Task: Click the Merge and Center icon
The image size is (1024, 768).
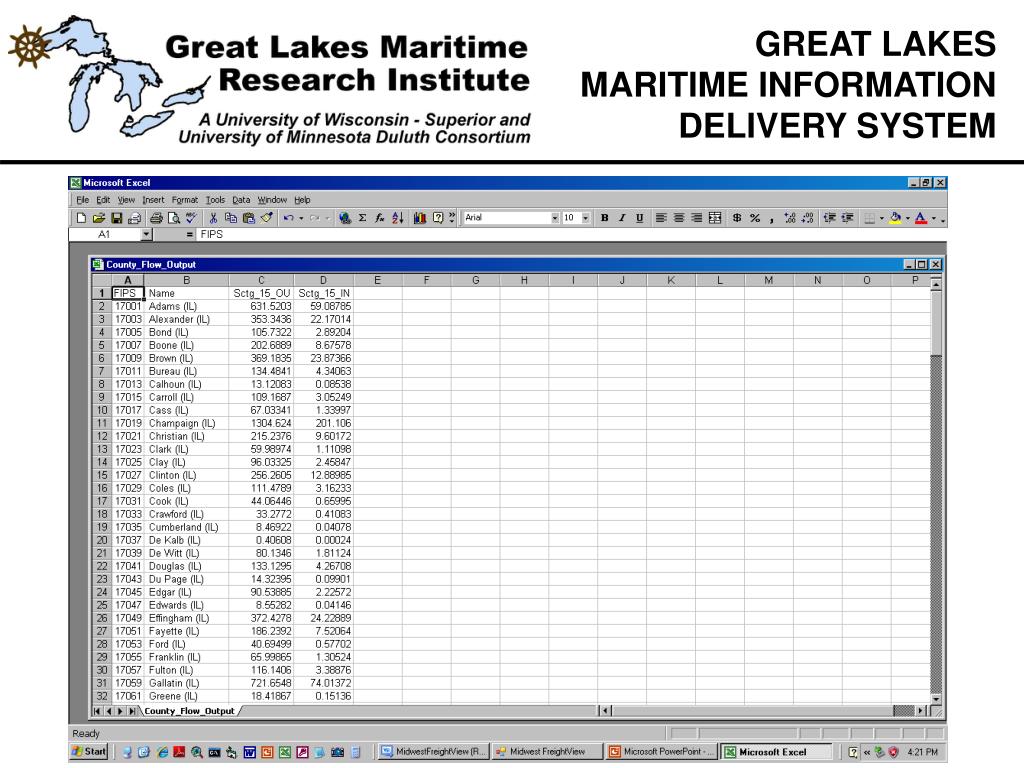Action: tap(715, 218)
